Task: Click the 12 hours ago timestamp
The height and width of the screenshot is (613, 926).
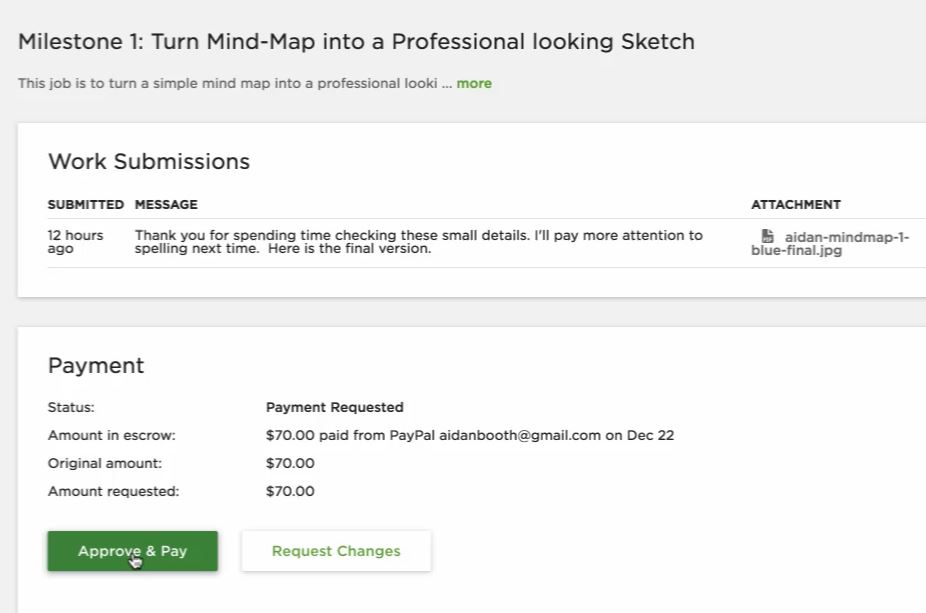Action: click(x=75, y=242)
